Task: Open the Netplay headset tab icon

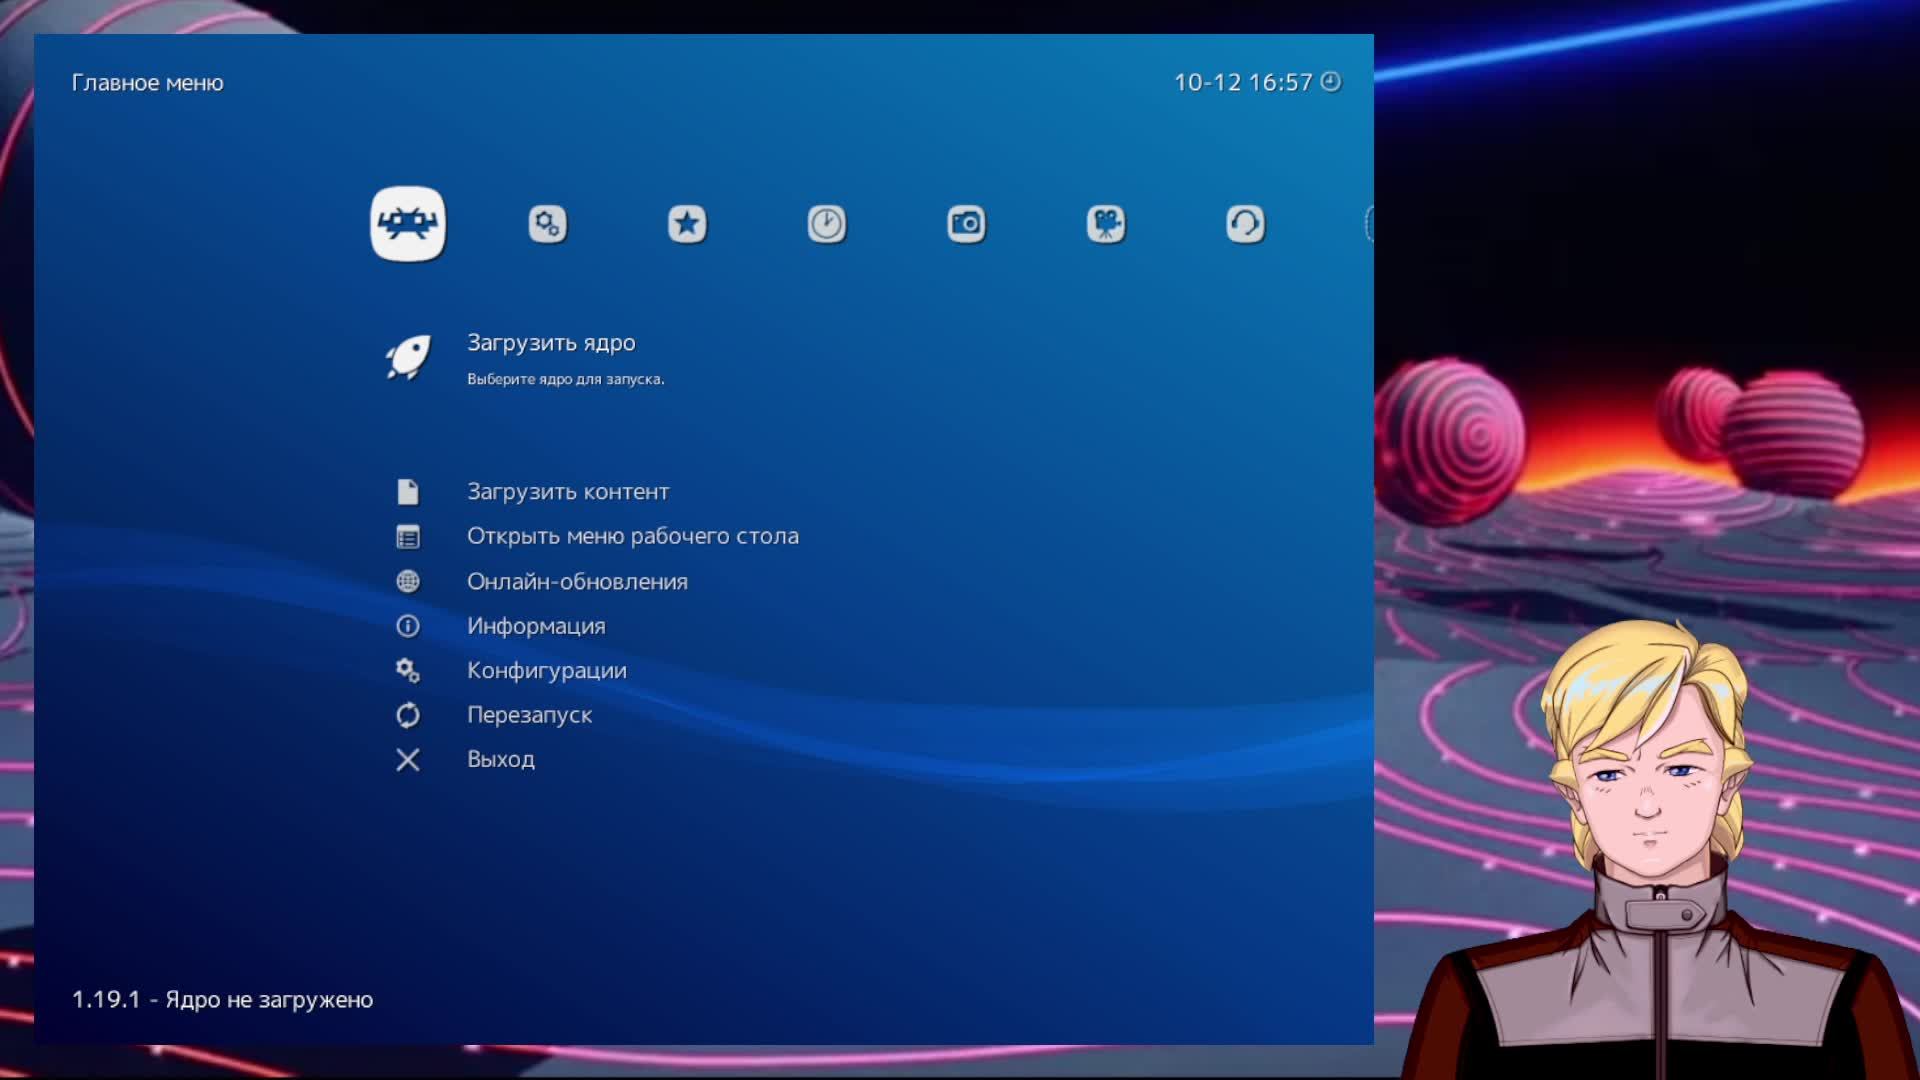Action: (1245, 224)
